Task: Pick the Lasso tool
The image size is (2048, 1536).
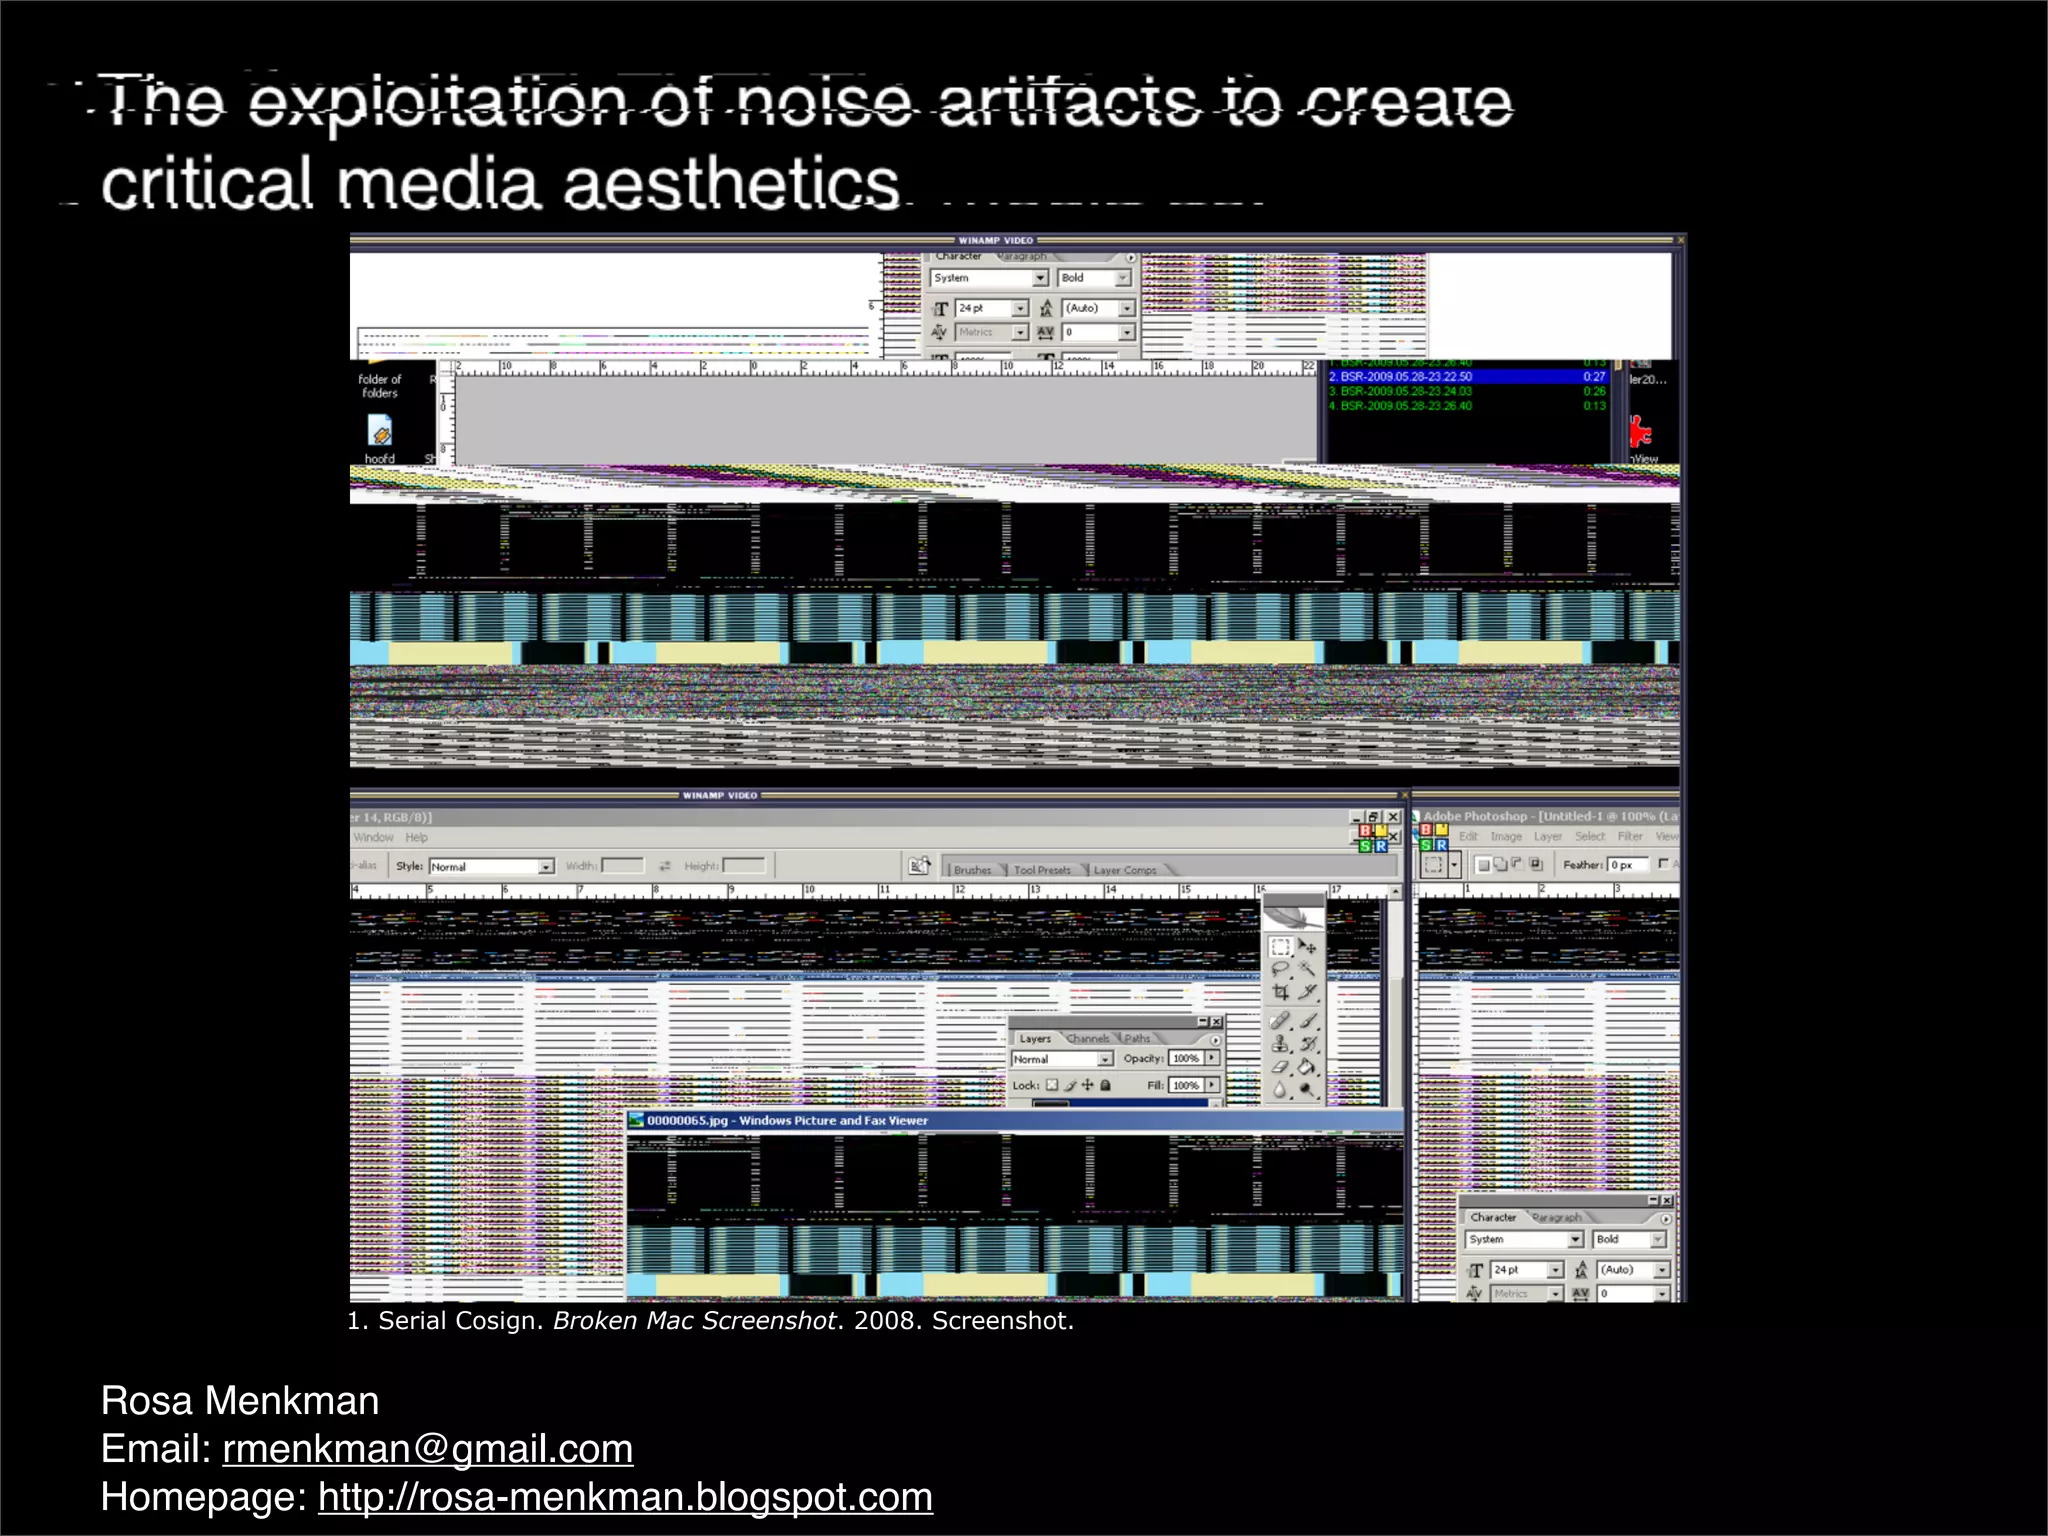Action: [x=1279, y=969]
